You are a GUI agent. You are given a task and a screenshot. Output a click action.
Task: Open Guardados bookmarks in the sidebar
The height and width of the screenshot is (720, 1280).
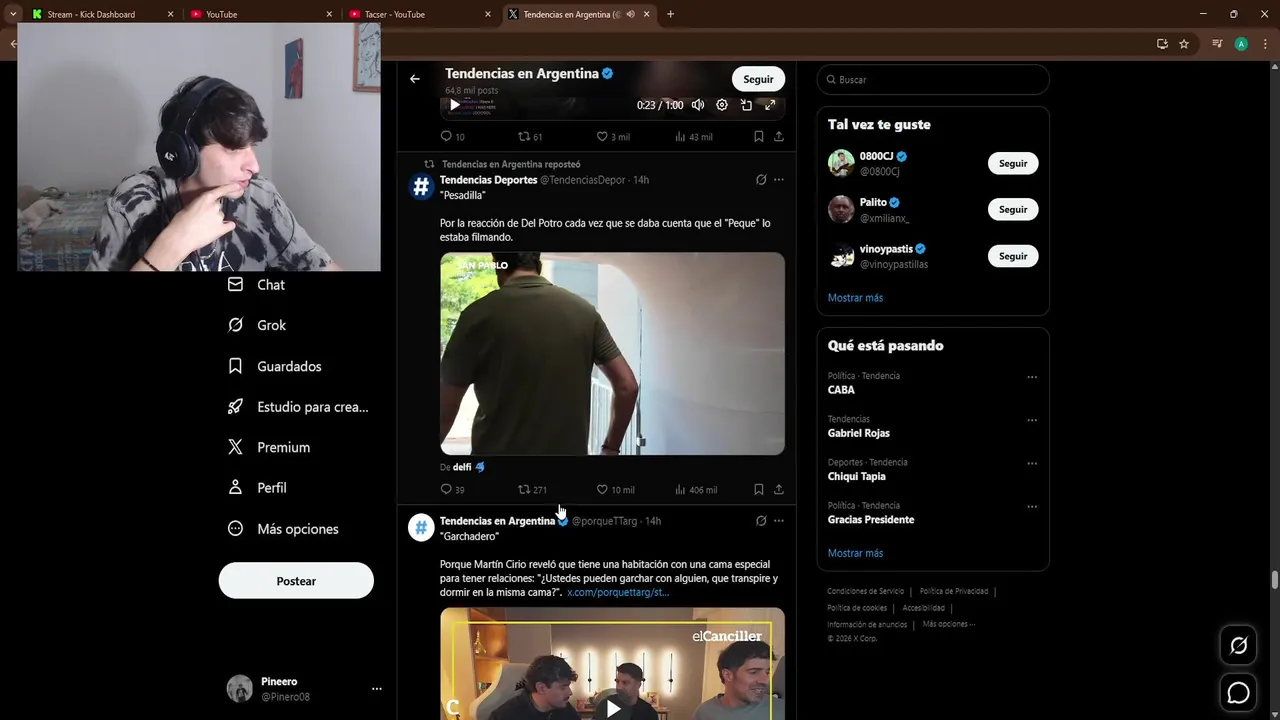coord(275,366)
